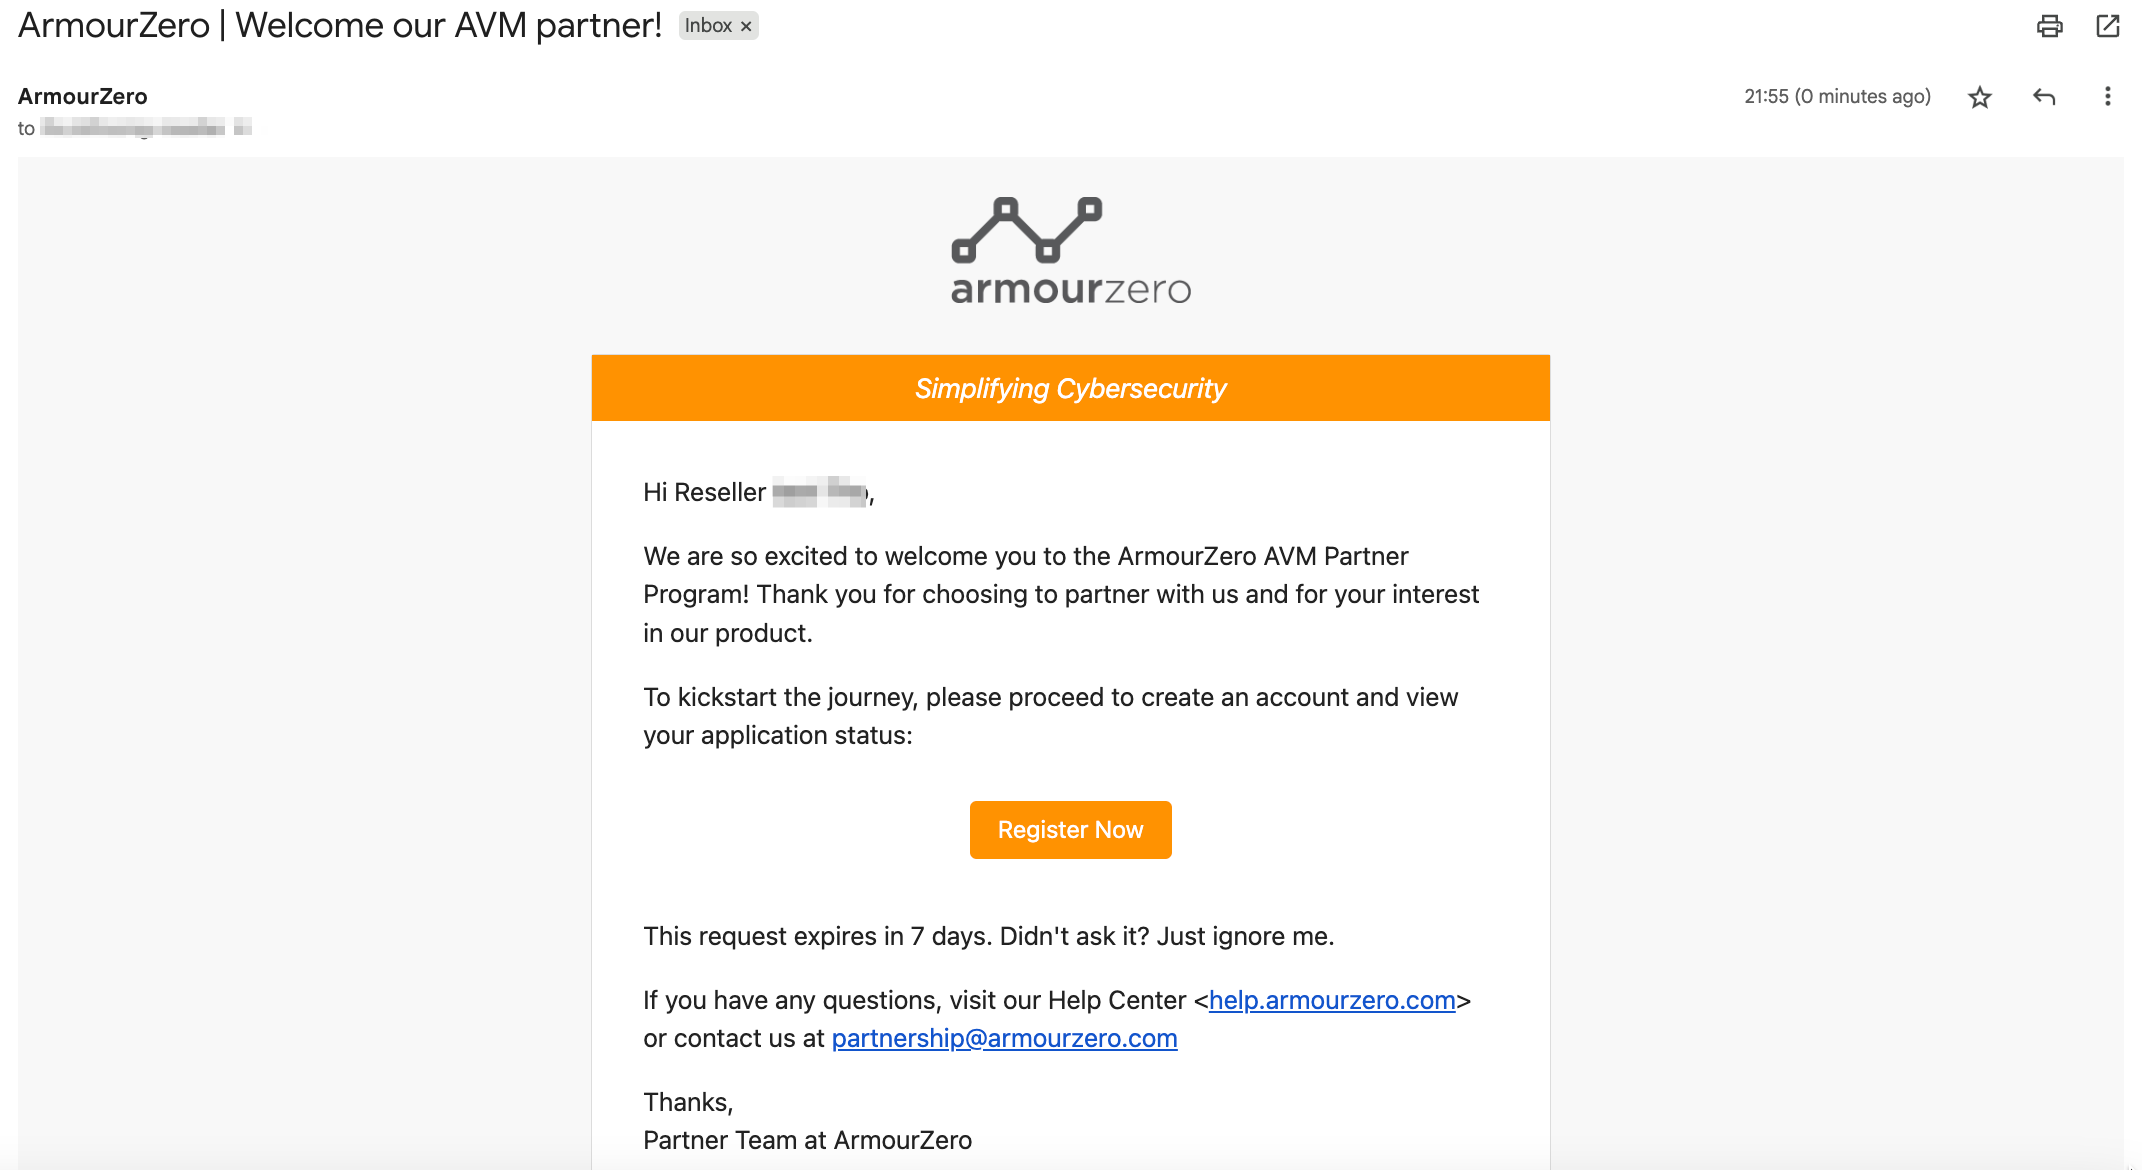Image resolution: width=2142 pixels, height=1170 pixels.
Task: Click the 'This request expires in 7 days' text
Action: [x=988, y=936]
